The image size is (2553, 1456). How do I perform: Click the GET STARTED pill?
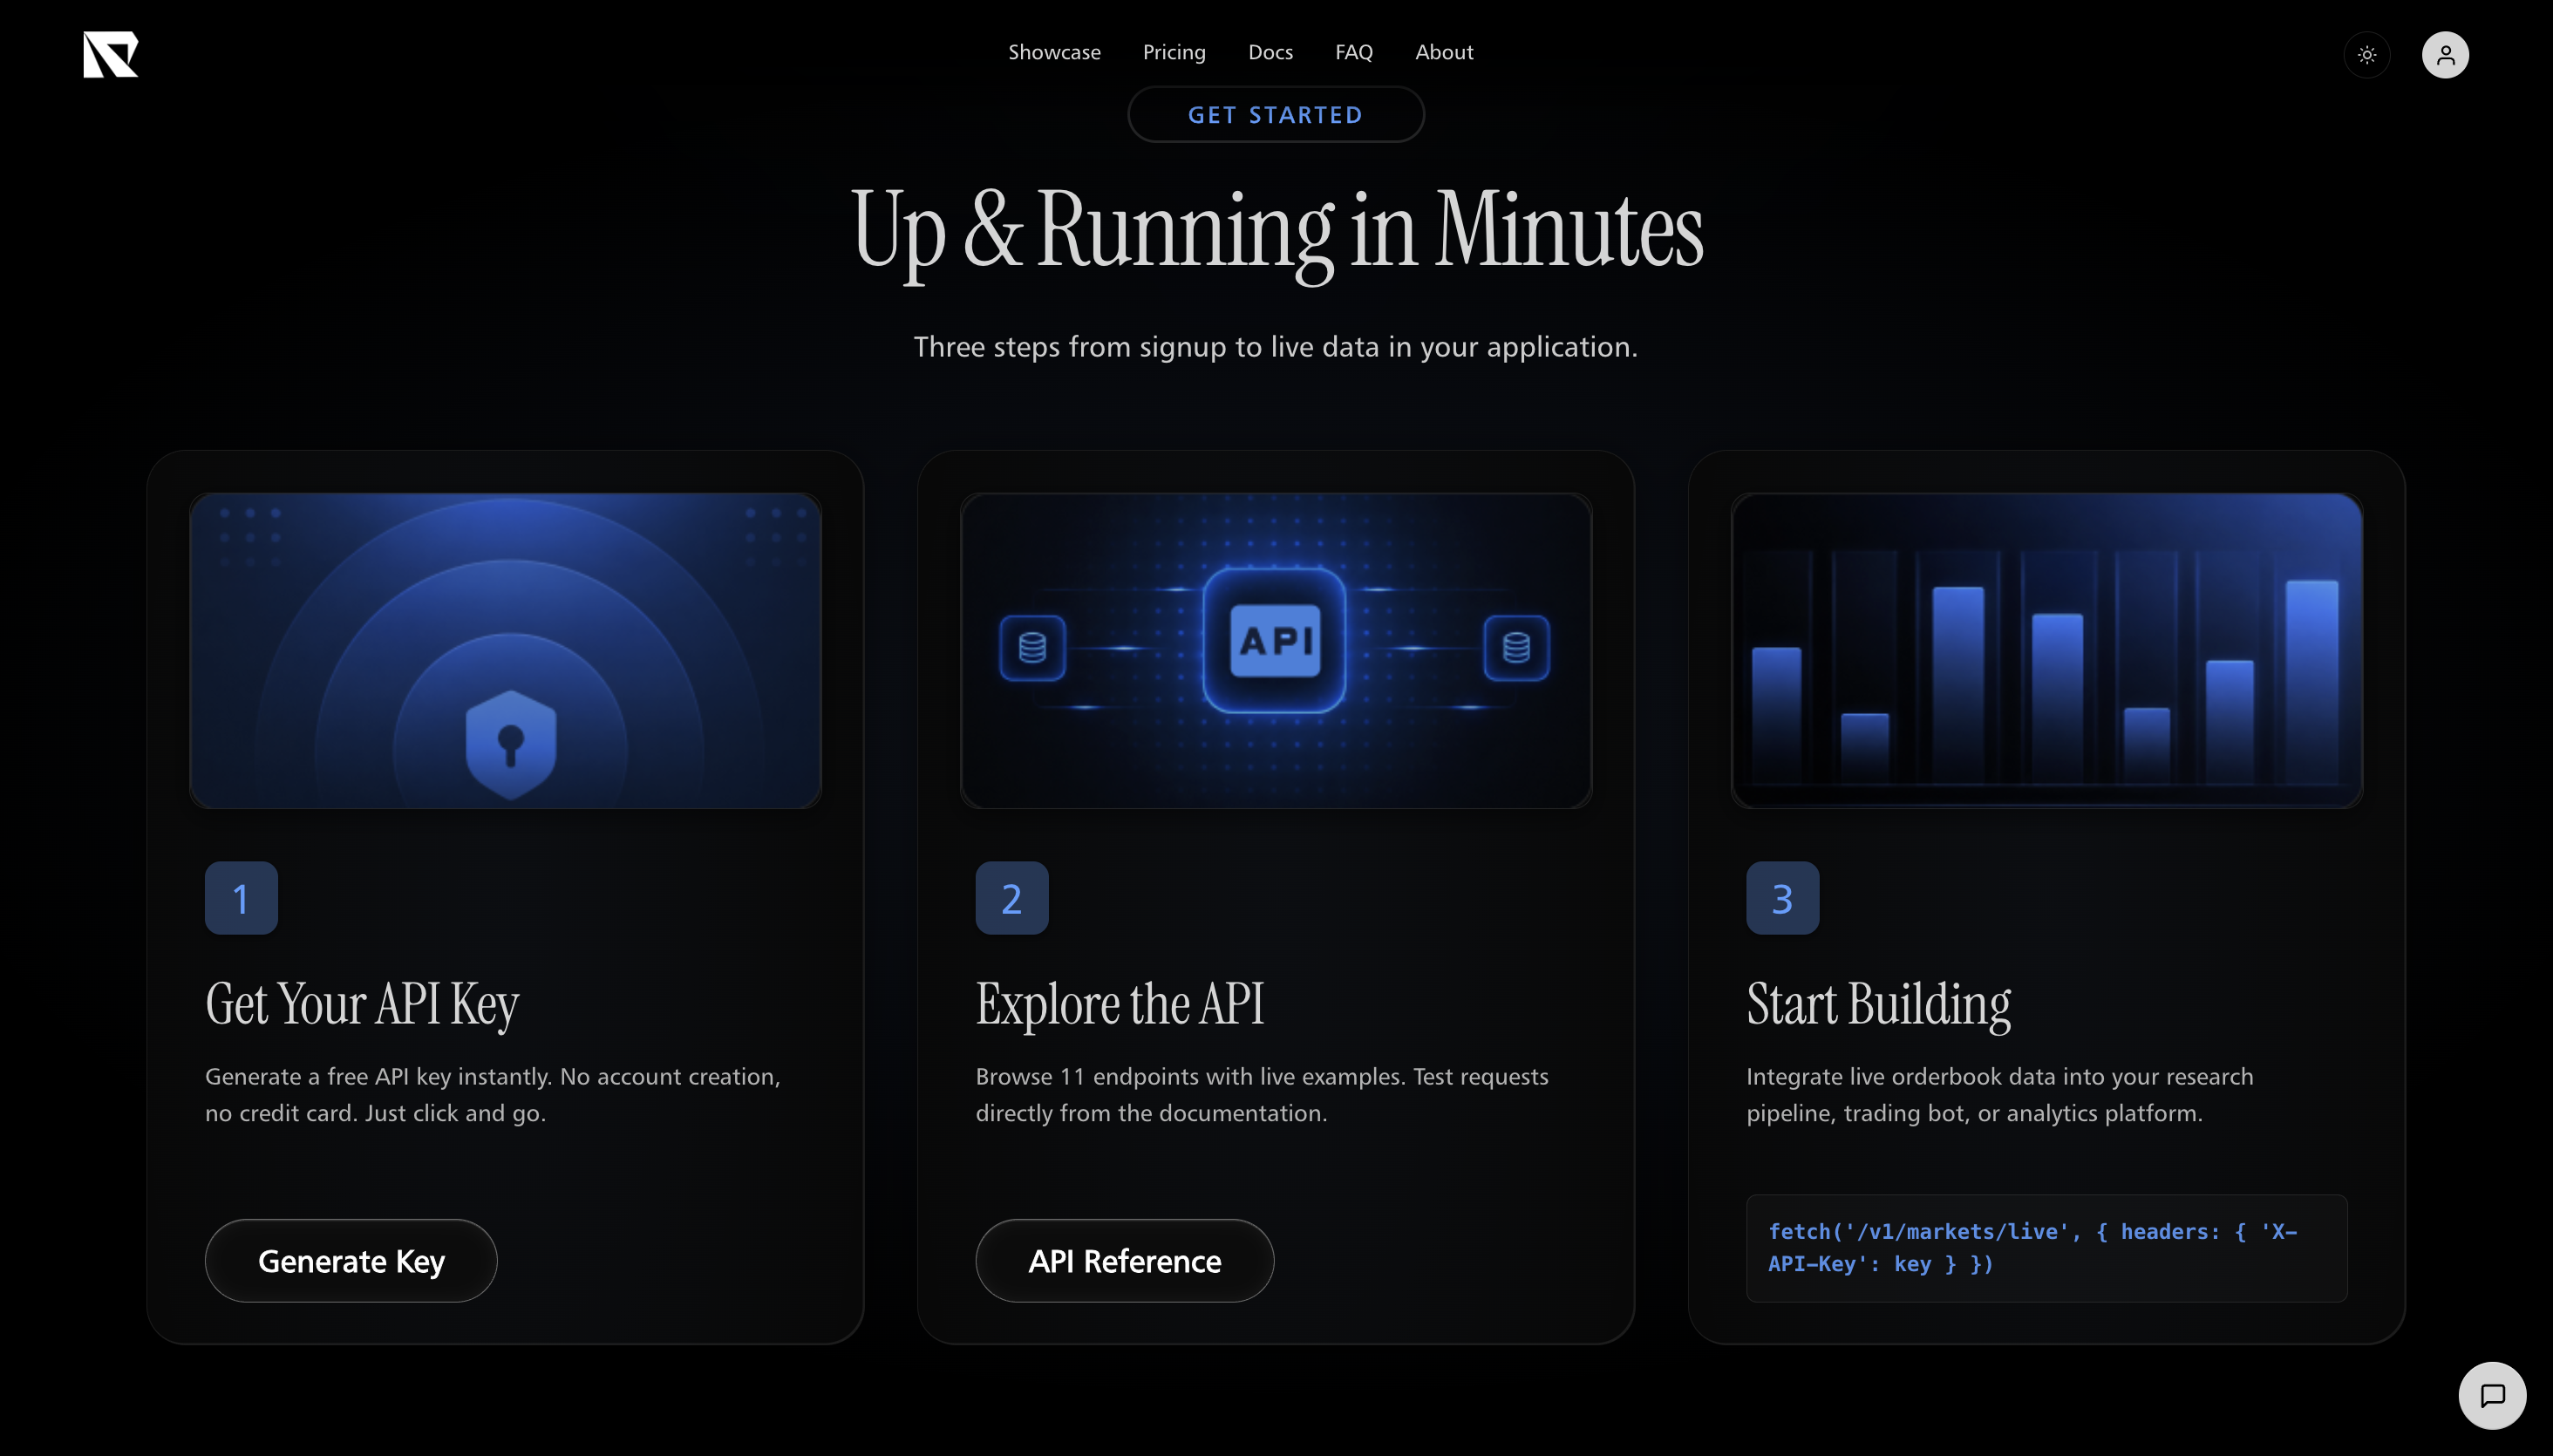coord(1275,114)
